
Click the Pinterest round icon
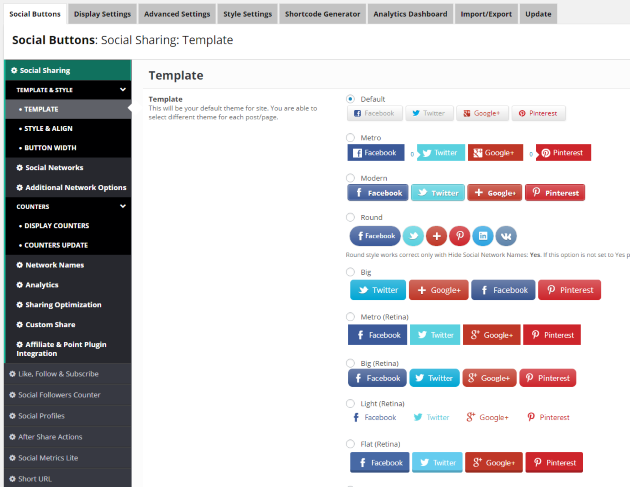460,236
